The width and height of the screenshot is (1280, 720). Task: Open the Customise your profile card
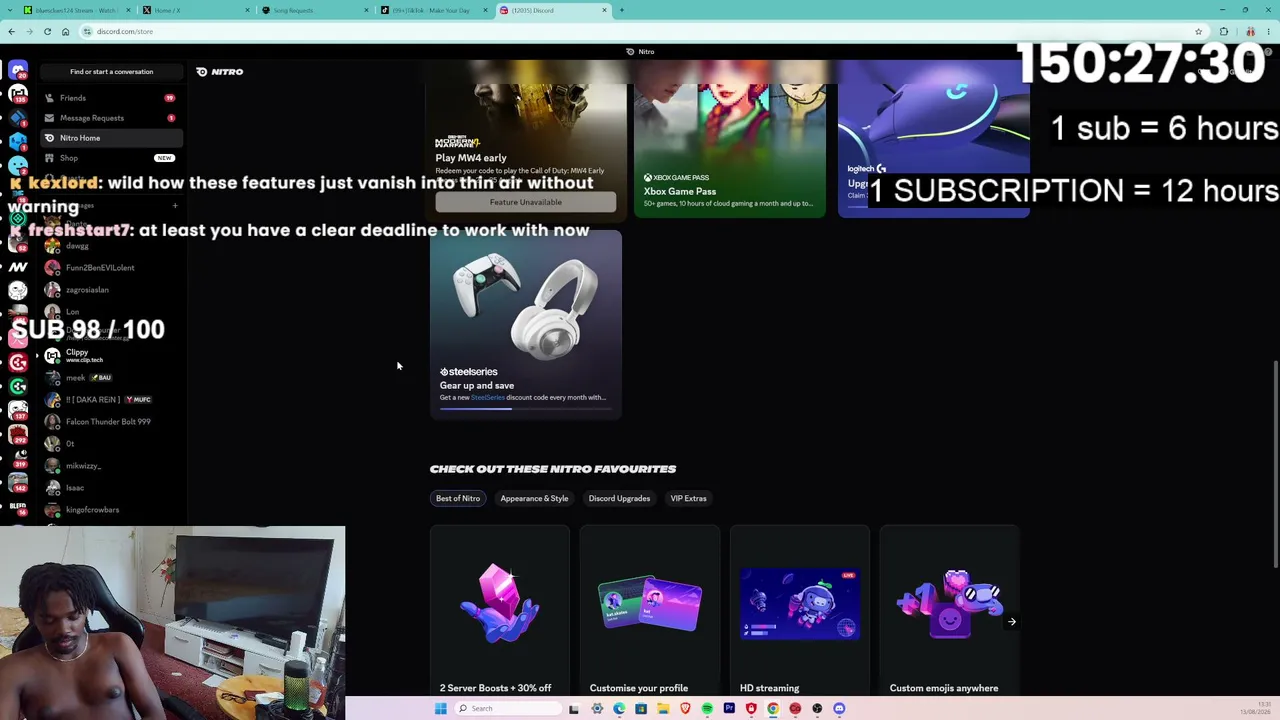coord(650,612)
